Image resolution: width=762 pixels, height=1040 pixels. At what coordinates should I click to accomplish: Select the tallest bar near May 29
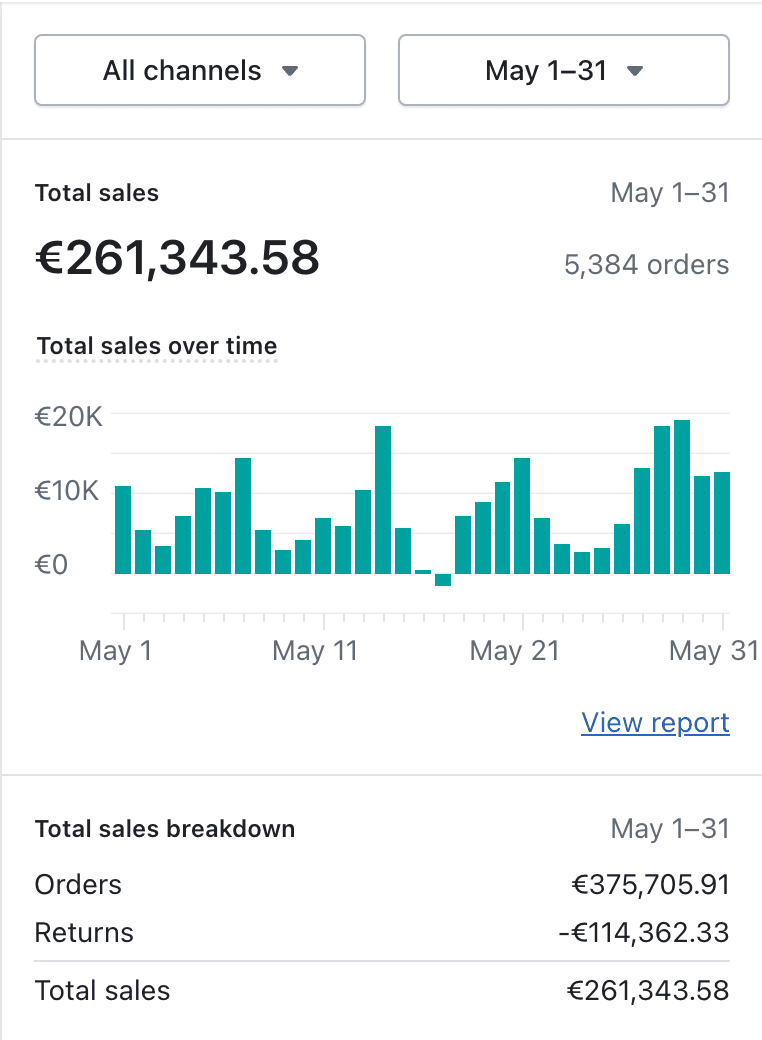(x=682, y=497)
